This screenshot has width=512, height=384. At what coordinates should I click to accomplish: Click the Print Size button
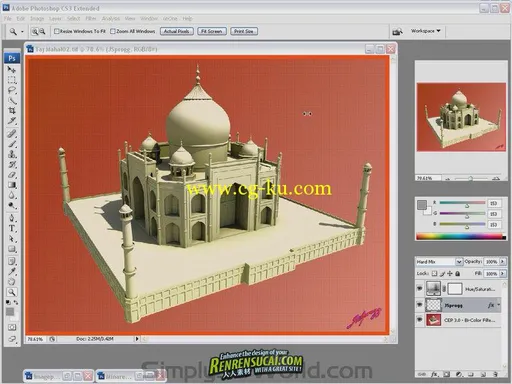(x=244, y=31)
